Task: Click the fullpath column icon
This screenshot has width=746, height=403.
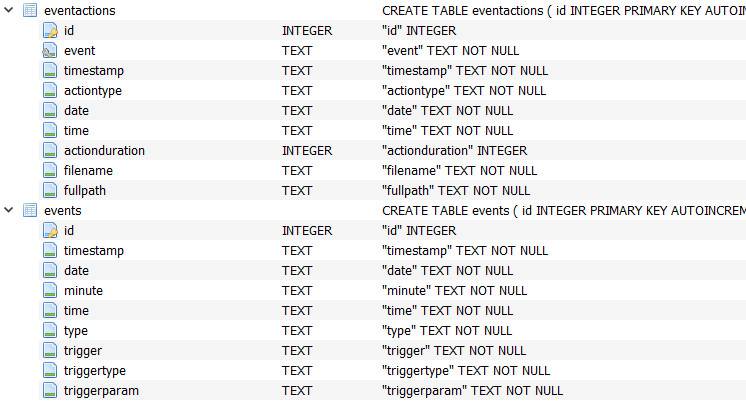Action: coord(51,190)
